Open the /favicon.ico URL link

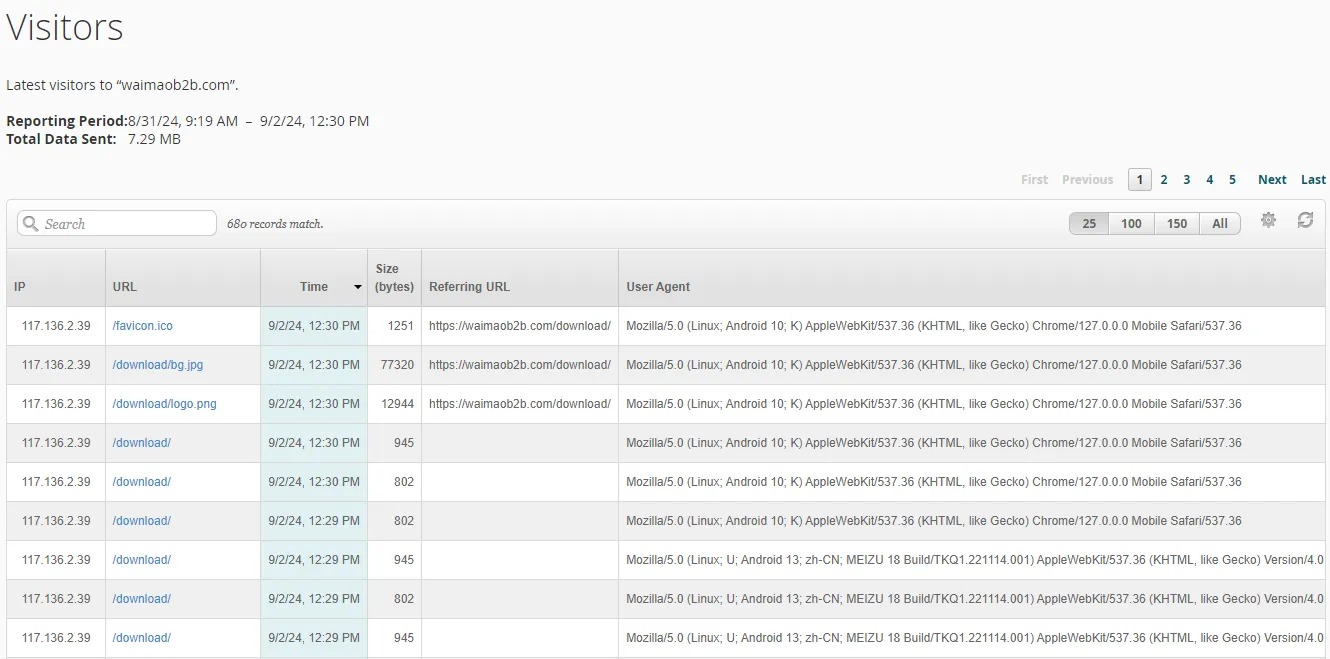(x=143, y=326)
